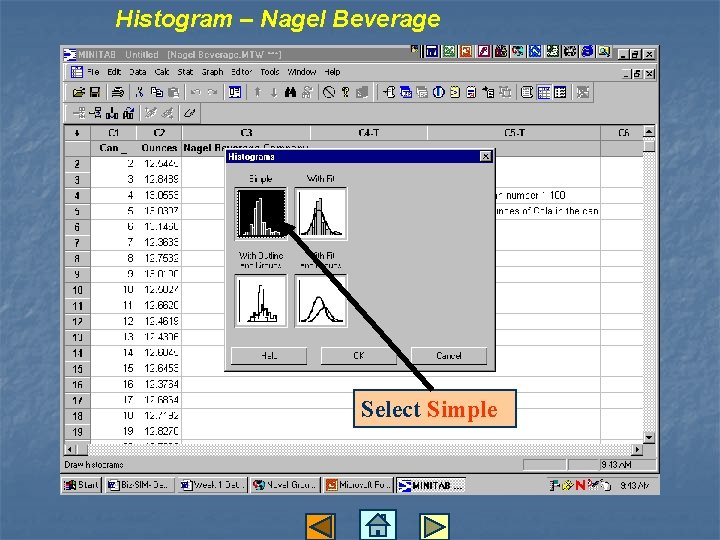
Task: Click the C2 column header
Action: (x=159, y=133)
